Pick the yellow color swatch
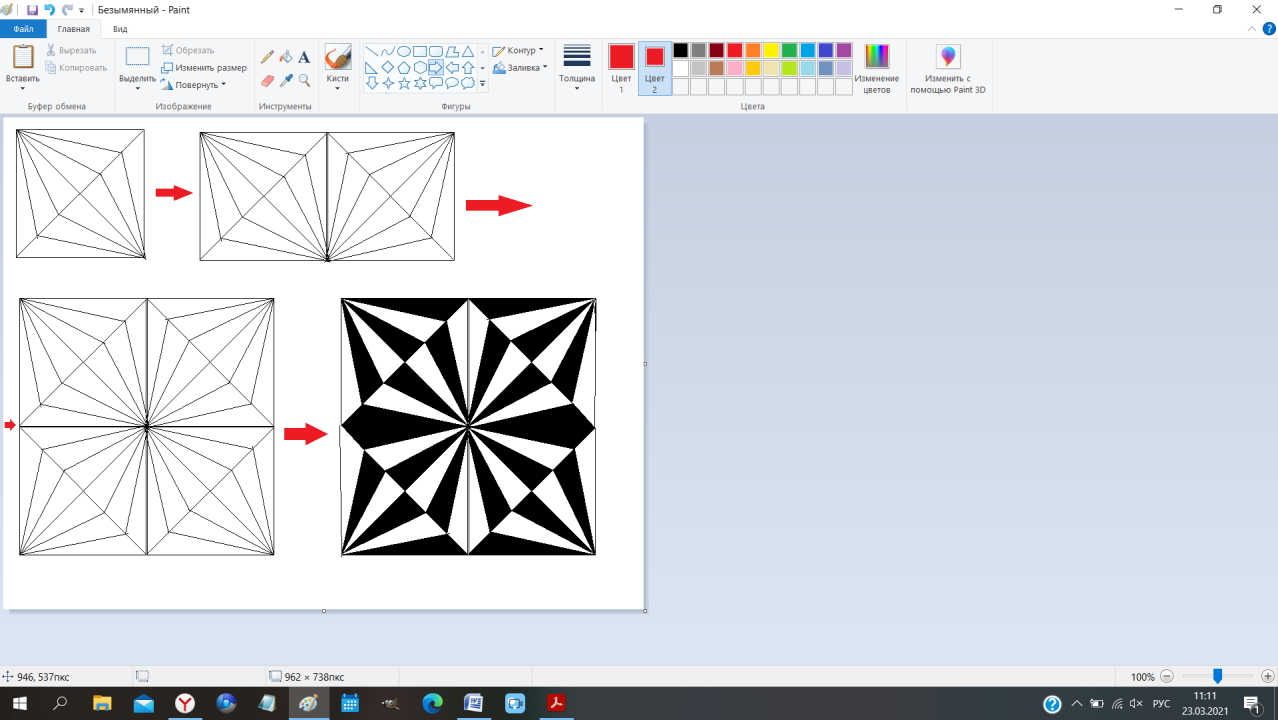This screenshot has width=1278, height=720. coord(771,50)
